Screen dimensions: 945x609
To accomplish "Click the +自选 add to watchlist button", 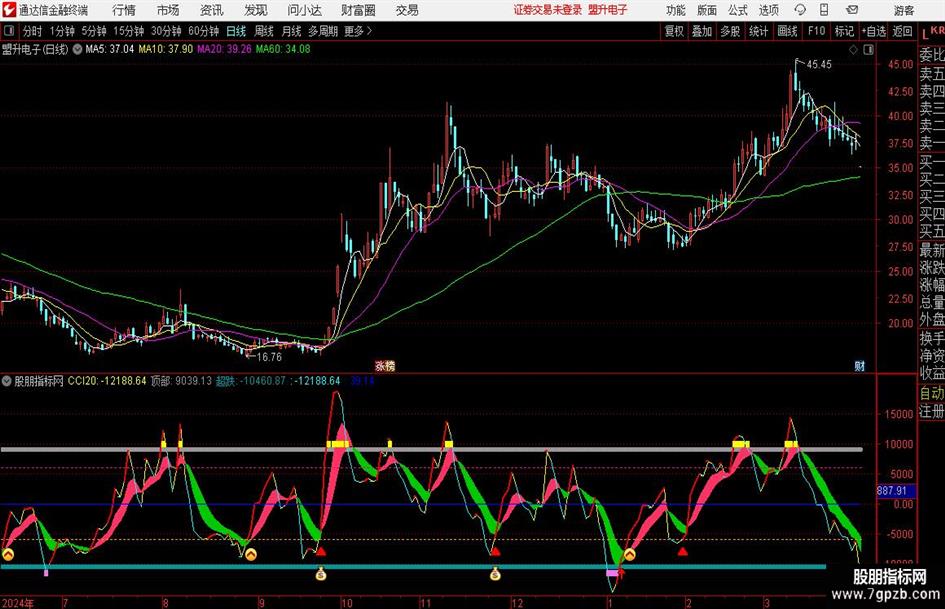I will click(x=874, y=31).
